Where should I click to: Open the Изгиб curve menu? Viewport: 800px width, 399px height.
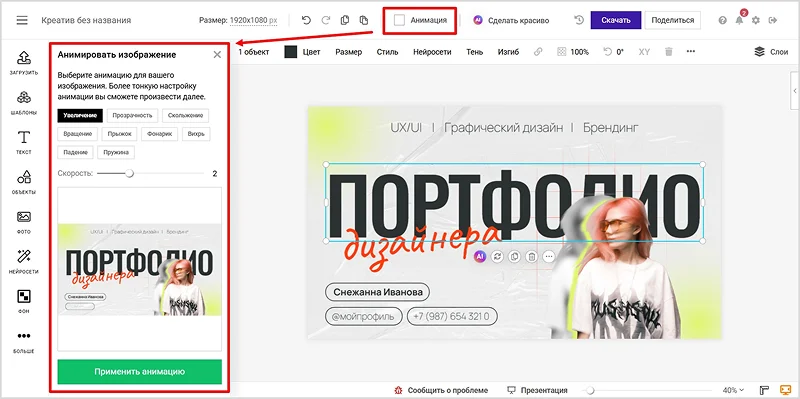tap(508, 52)
